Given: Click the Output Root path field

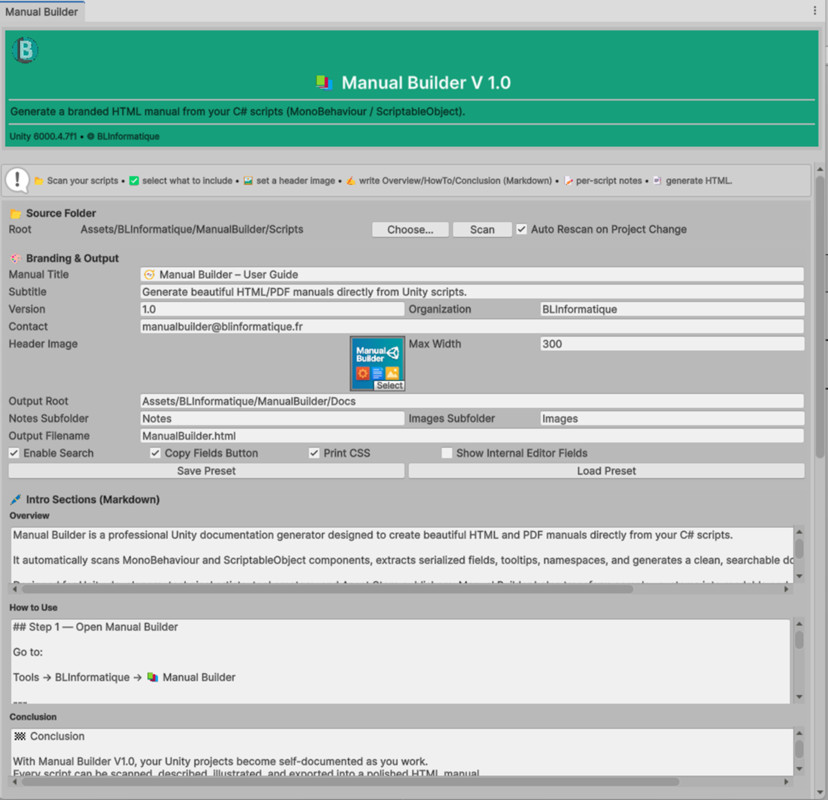Looking at the screenshot, I should coord(472,401).
